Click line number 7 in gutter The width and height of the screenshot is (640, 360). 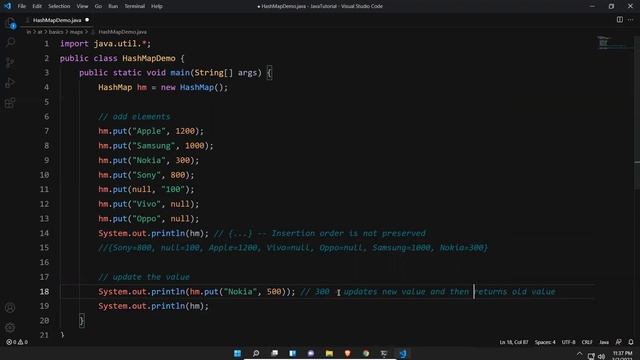47,131
